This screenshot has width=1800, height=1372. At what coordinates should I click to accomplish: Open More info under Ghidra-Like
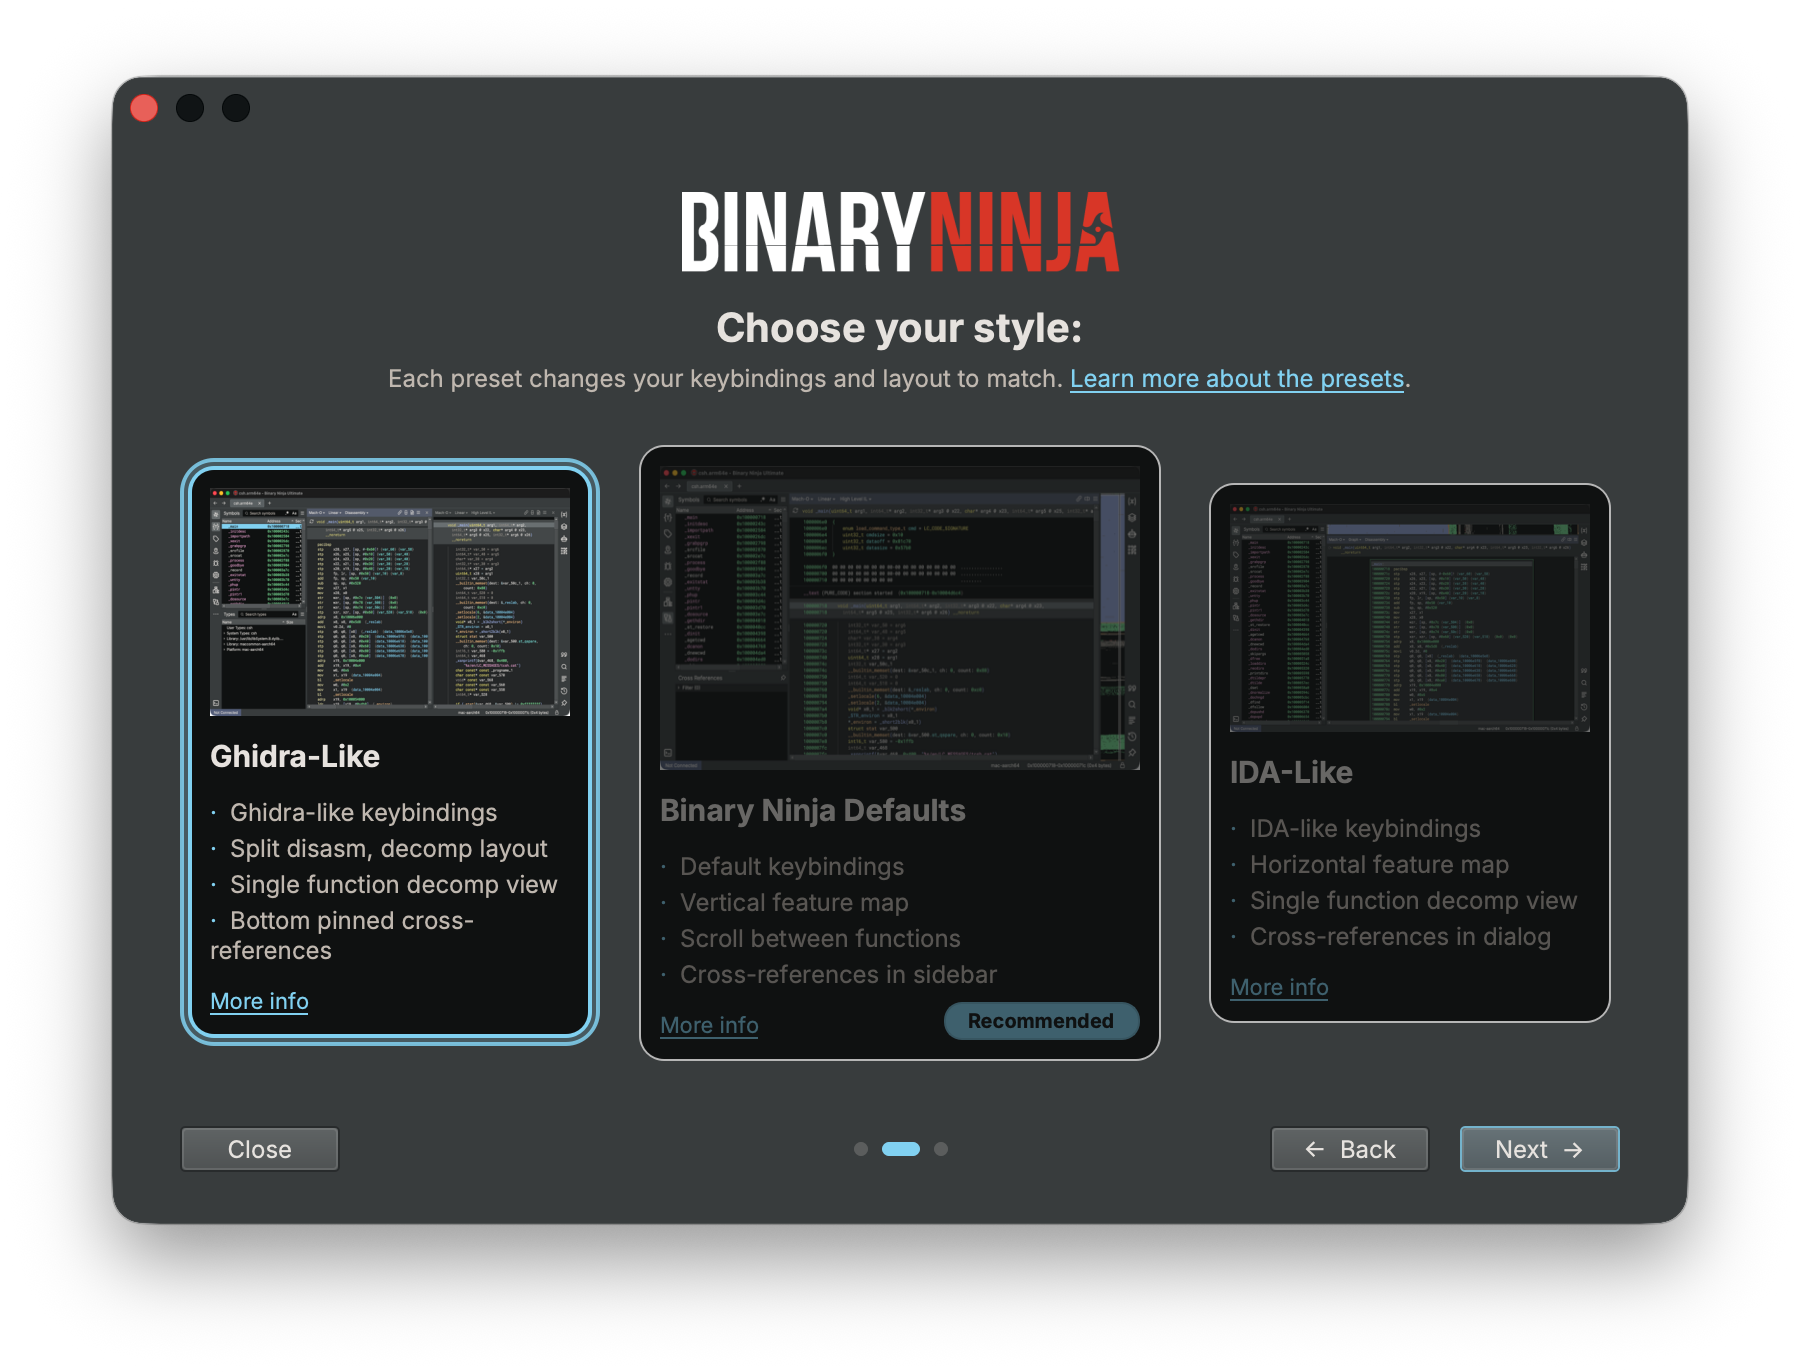click(259, 1001)
